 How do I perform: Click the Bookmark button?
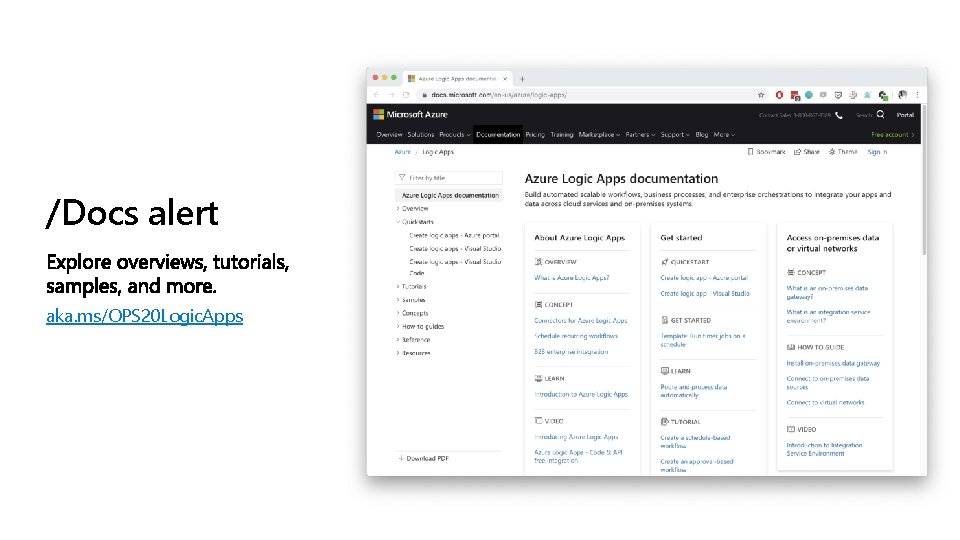click(x=767, y=152)
